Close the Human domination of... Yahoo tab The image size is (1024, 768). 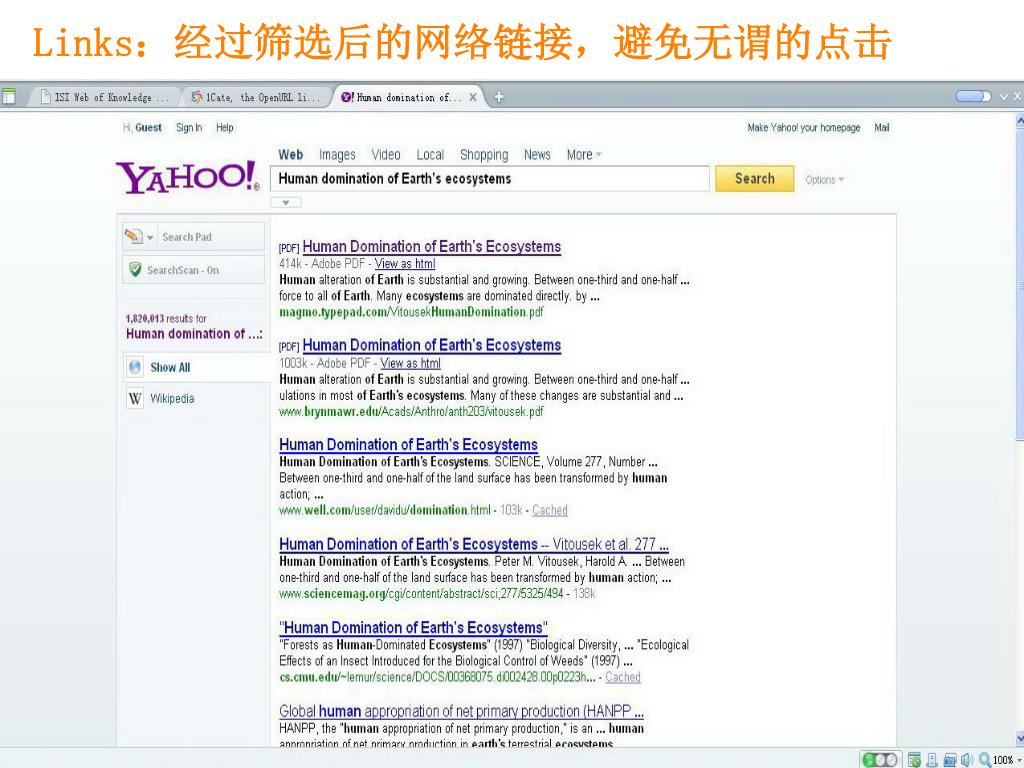pos(473,97)
